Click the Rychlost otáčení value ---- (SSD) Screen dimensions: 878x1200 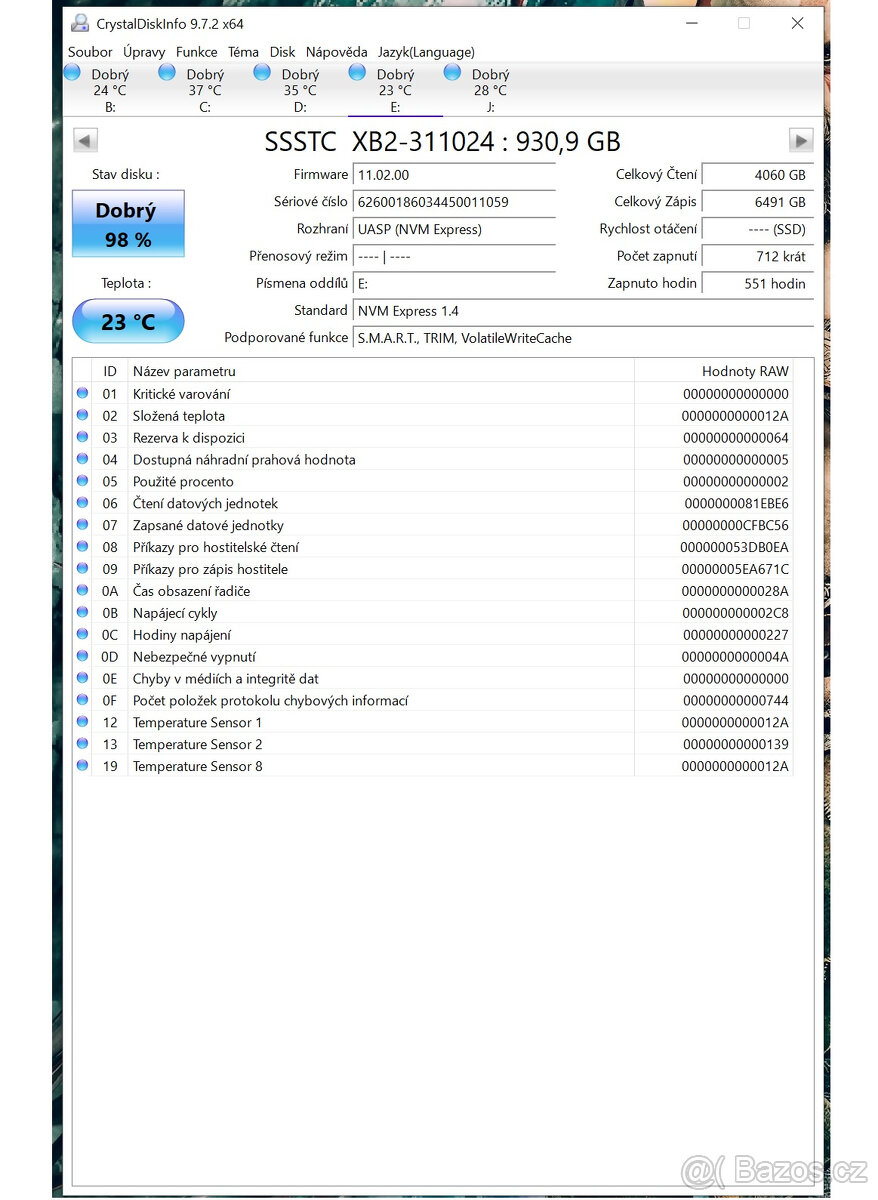click(758, 229)
